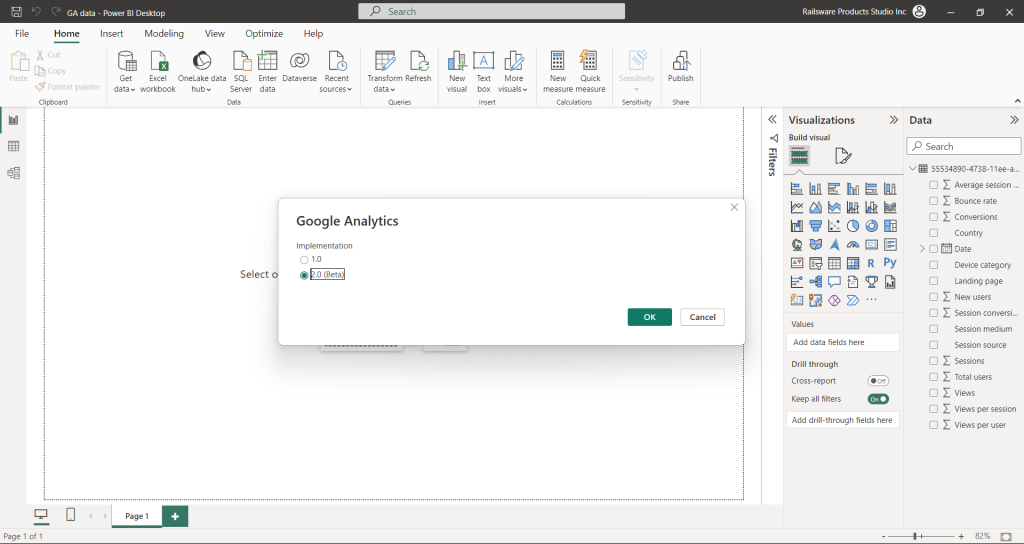Click the zoom slider in status bar
Viewport: 1024px width, 544px height.
pos(922,536)
